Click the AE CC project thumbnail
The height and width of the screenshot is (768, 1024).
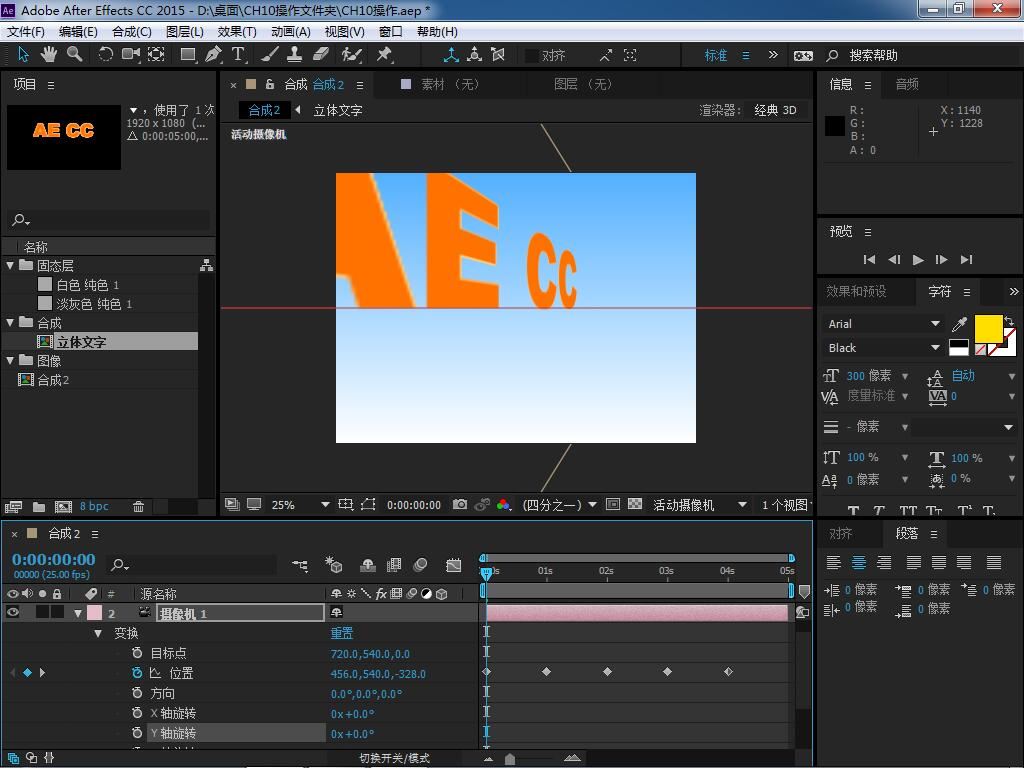click(64, 137)
